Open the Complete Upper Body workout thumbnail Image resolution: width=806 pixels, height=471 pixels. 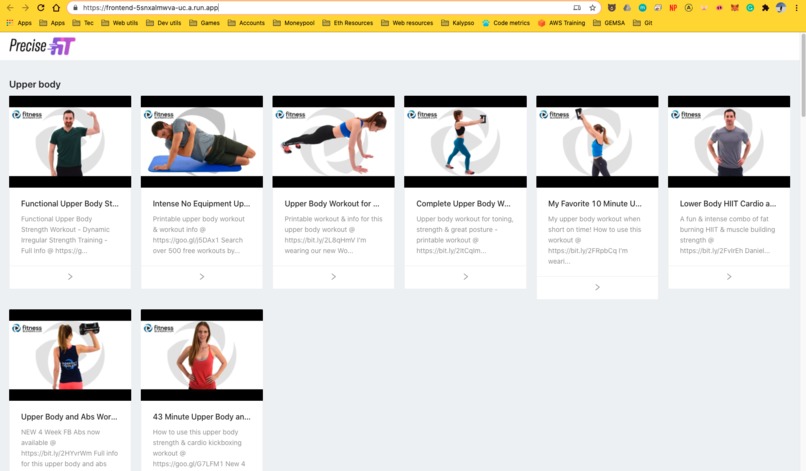coord(465,141)
